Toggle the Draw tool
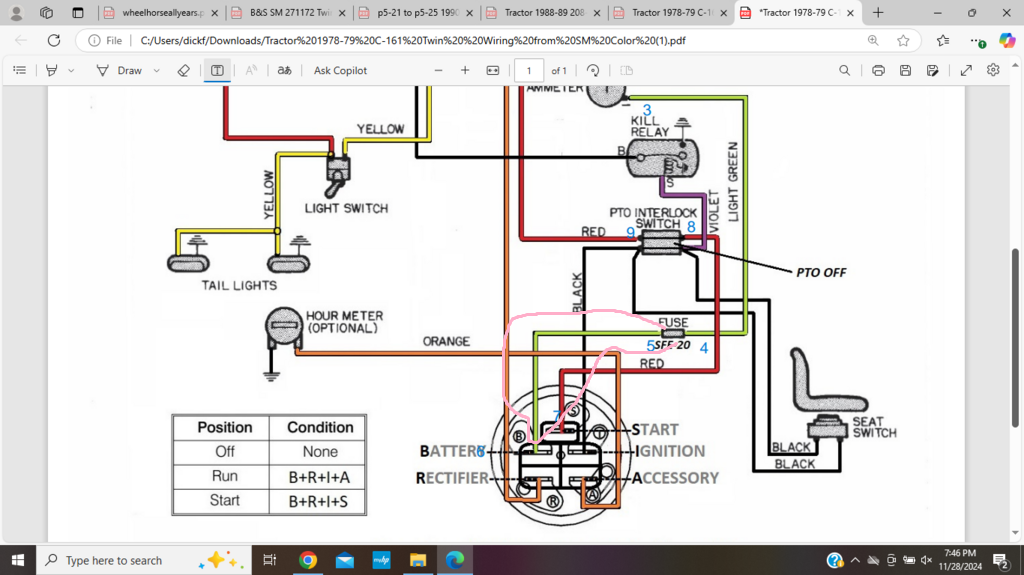The height and width of the screenshot is (575, 1024). click(x=120, y=71)
